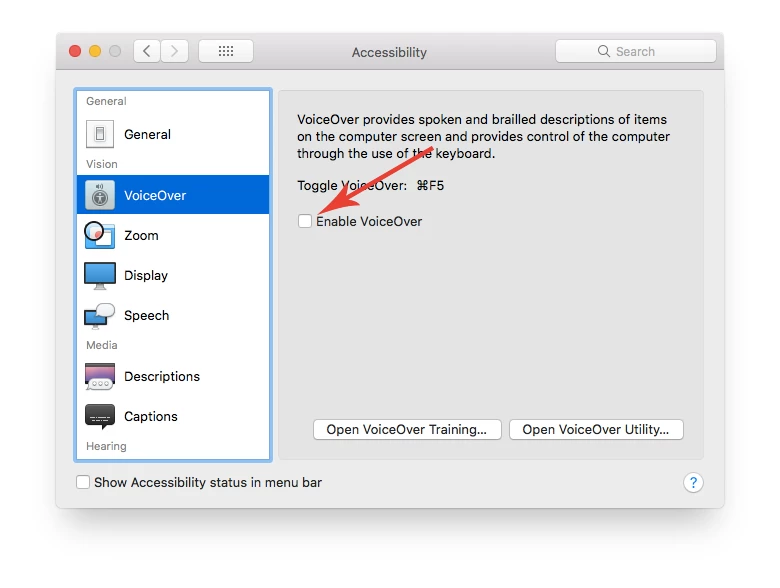Click the magnifying glass search icon

pos(603,51)
